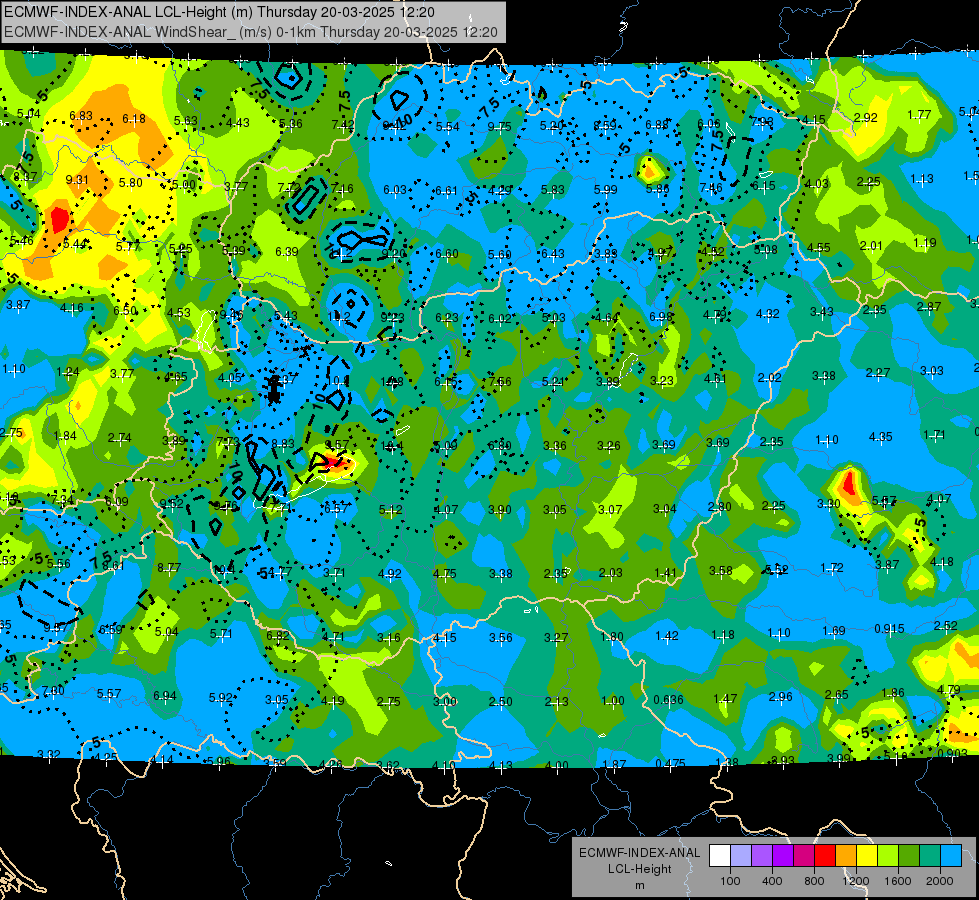
Task: Click the wind shear value 3.07
Action: [610, 510]
